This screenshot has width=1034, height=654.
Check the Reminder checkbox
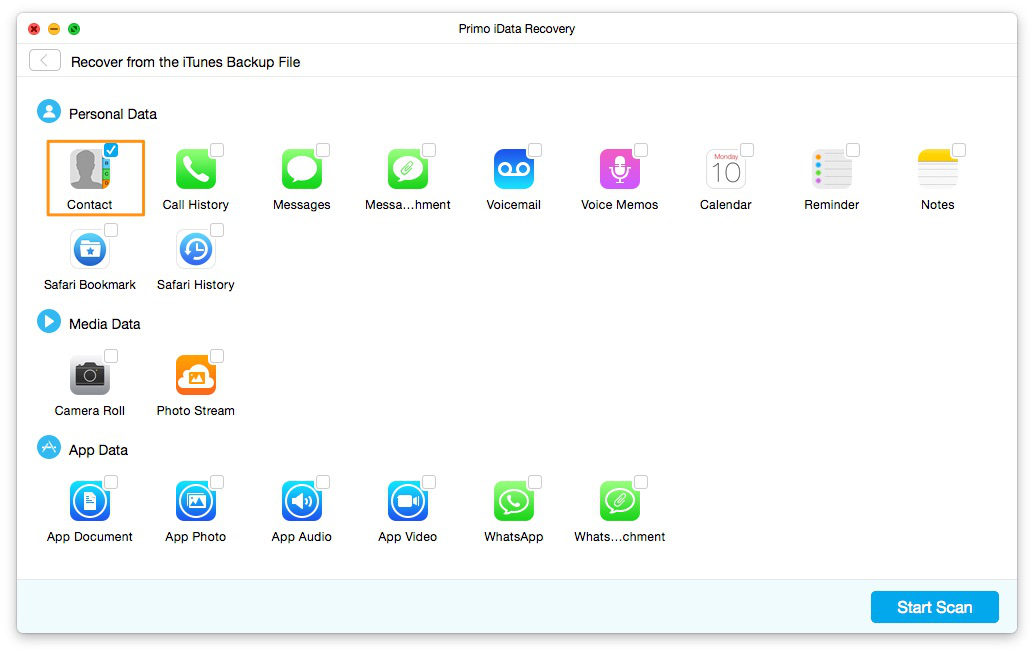853,150
